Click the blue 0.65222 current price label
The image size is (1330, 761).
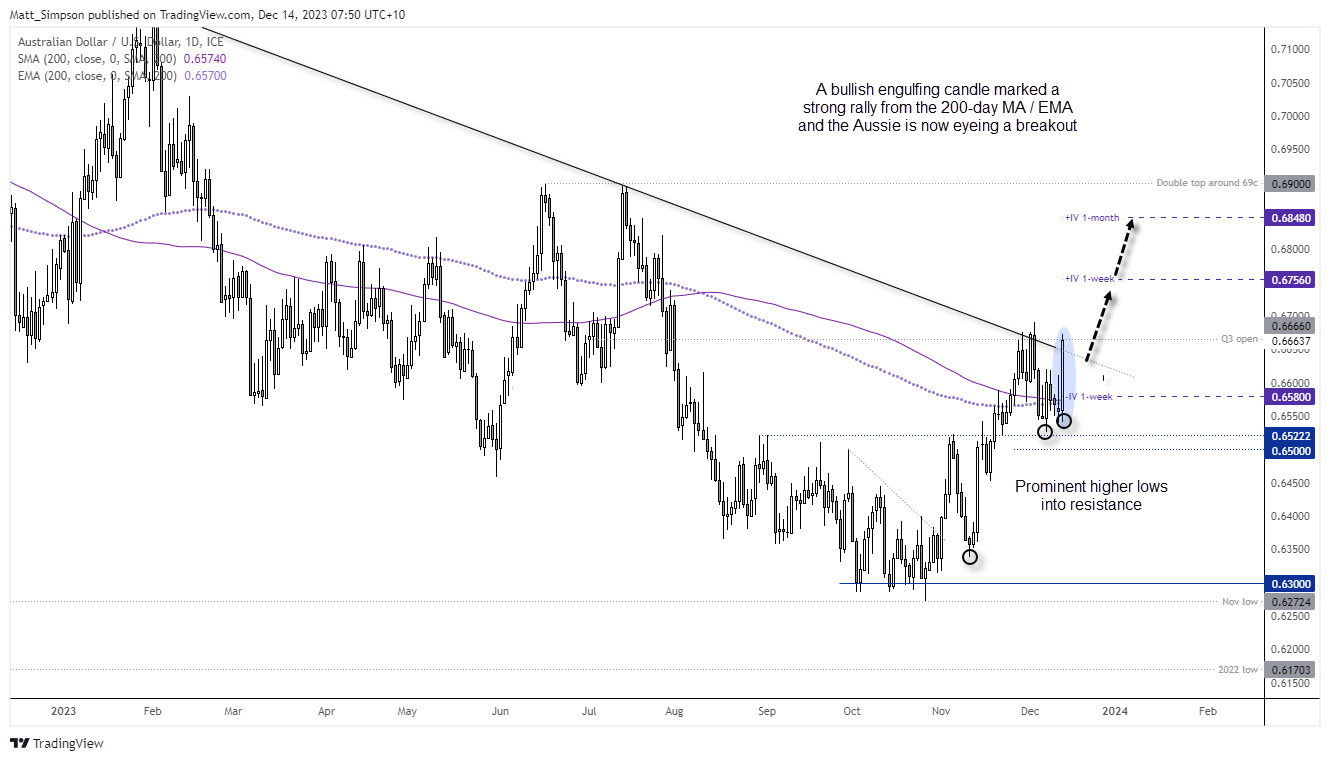[1290, 436]
